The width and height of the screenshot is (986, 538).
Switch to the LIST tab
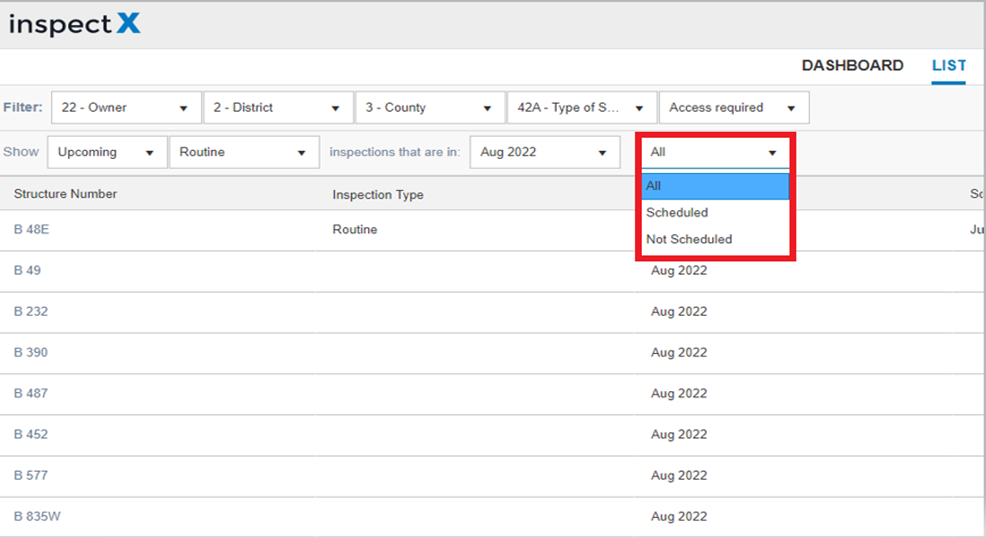(x=948, y=65)
